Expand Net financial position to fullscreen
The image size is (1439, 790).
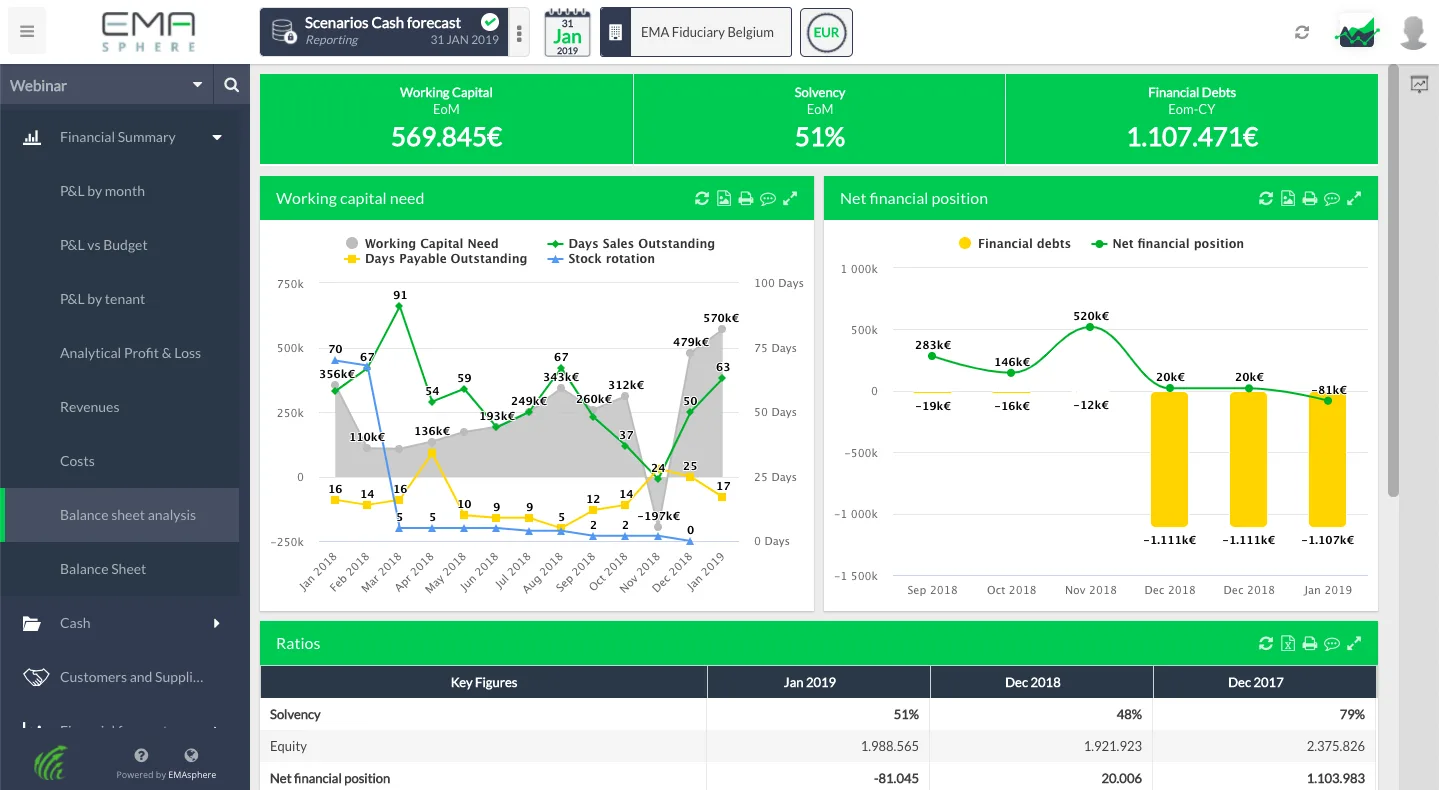click(x=1354, y=199)
